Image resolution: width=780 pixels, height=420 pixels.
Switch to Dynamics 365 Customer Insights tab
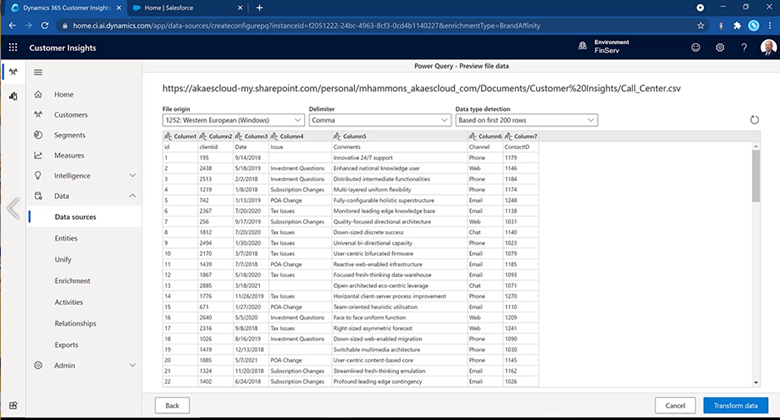(x=65, y=7)
